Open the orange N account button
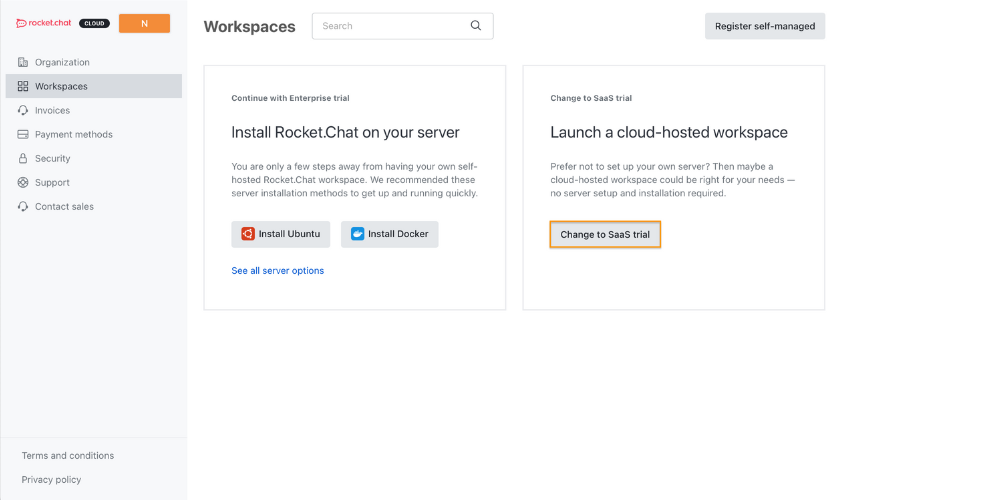 (144, 24)
